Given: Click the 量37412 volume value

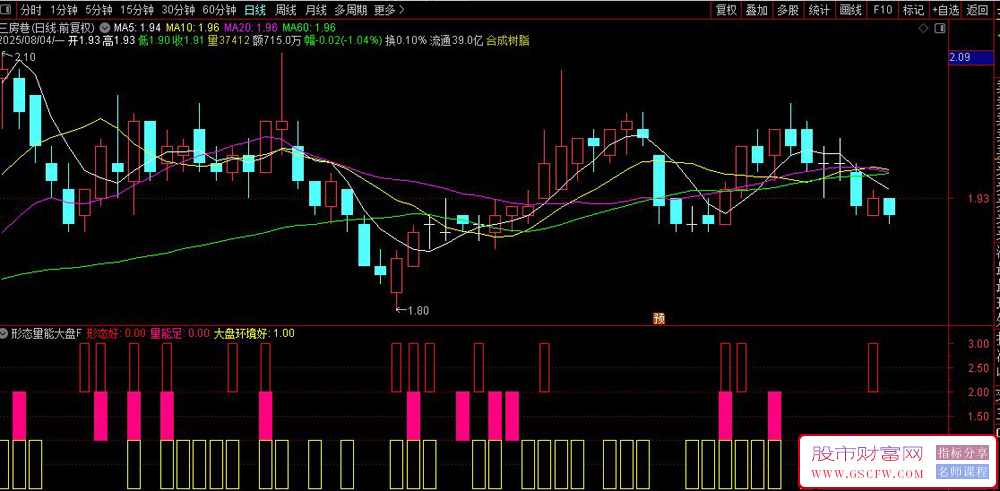Looking at the screenshot, I should [229, 41].
